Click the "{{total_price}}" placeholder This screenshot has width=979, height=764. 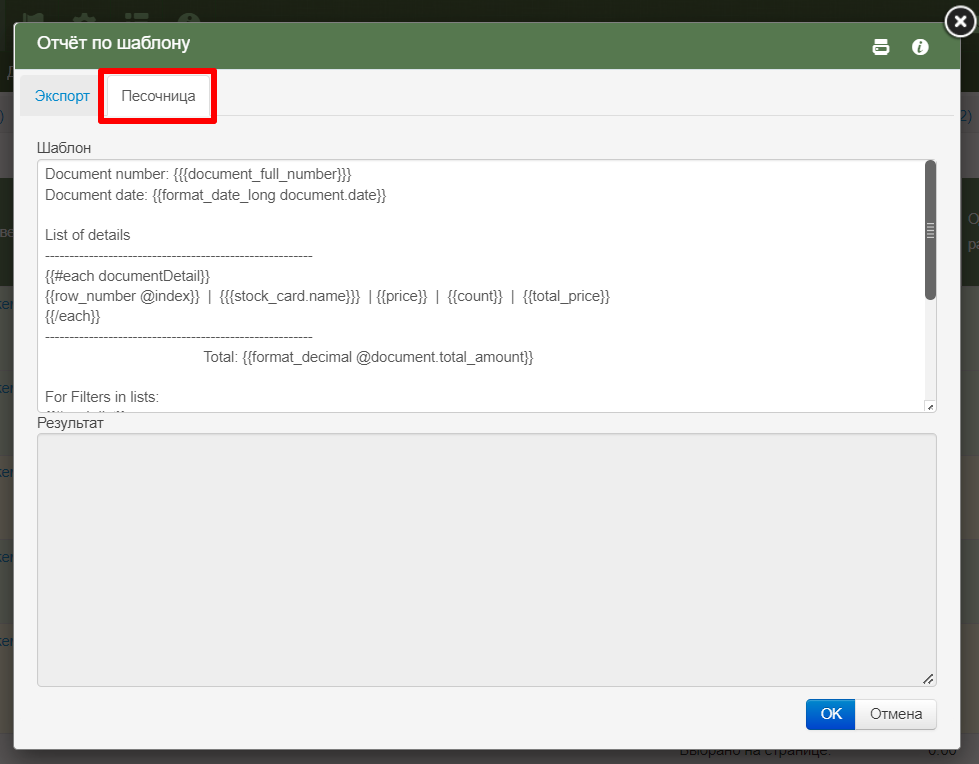coord(566,296)
